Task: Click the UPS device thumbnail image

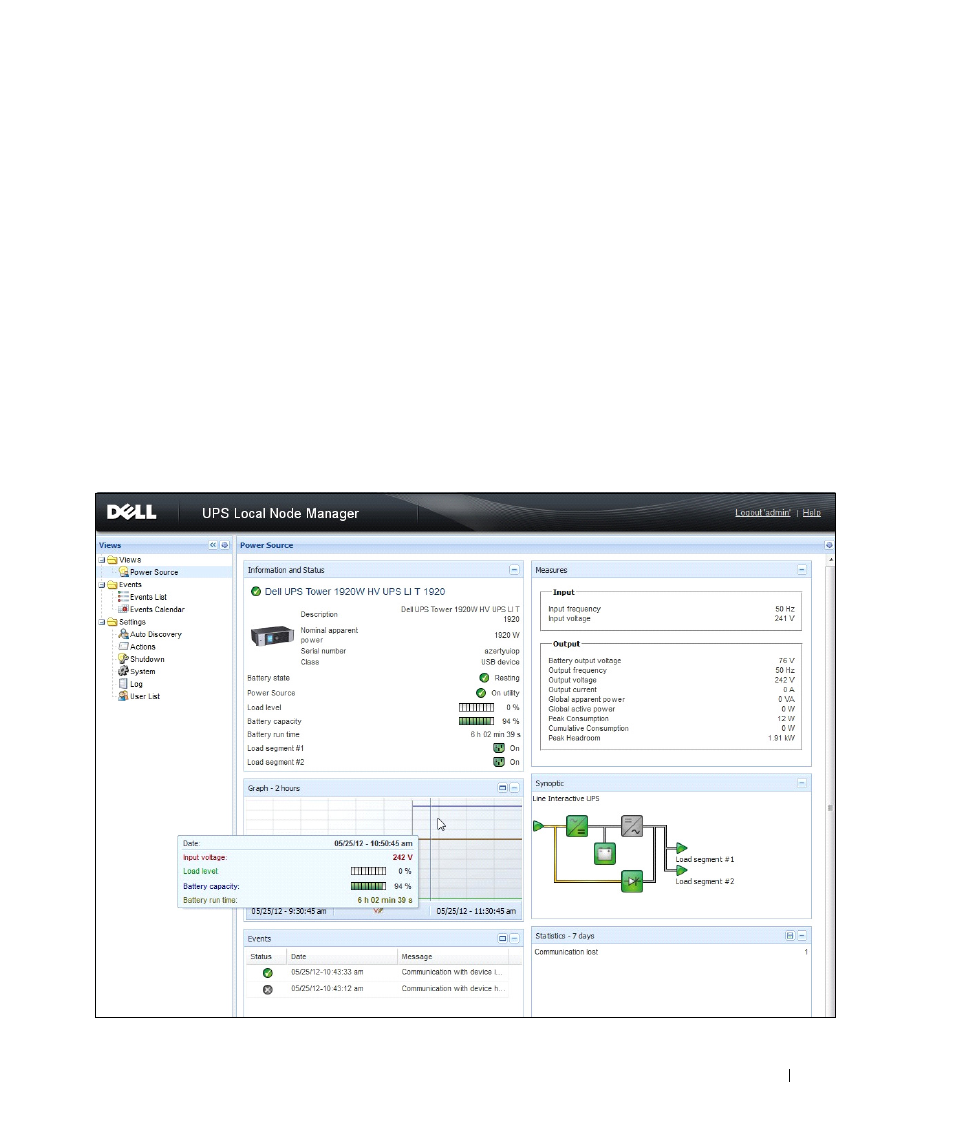Action: (272, 636)
